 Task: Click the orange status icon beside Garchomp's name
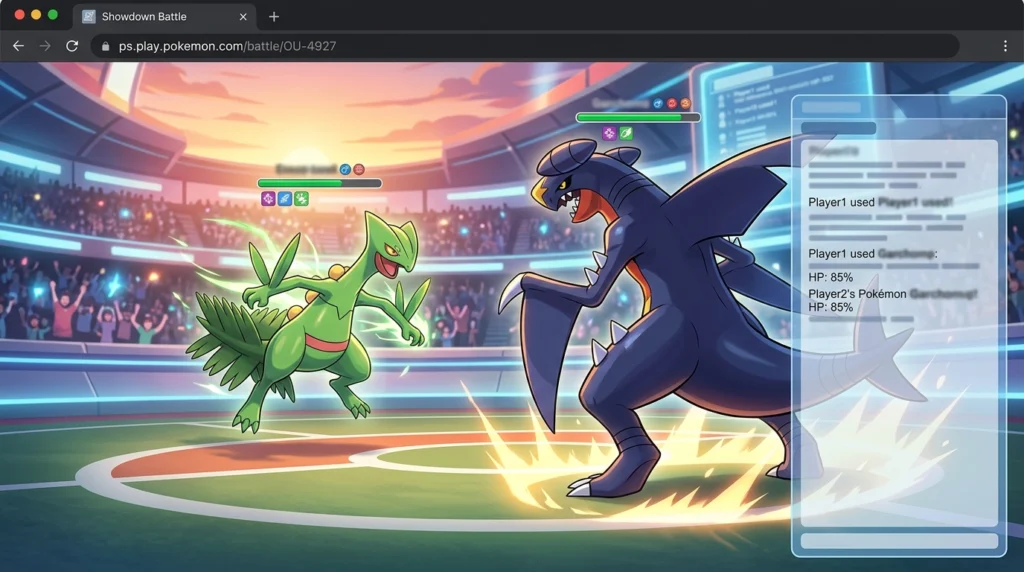click(x=685, y=103)
